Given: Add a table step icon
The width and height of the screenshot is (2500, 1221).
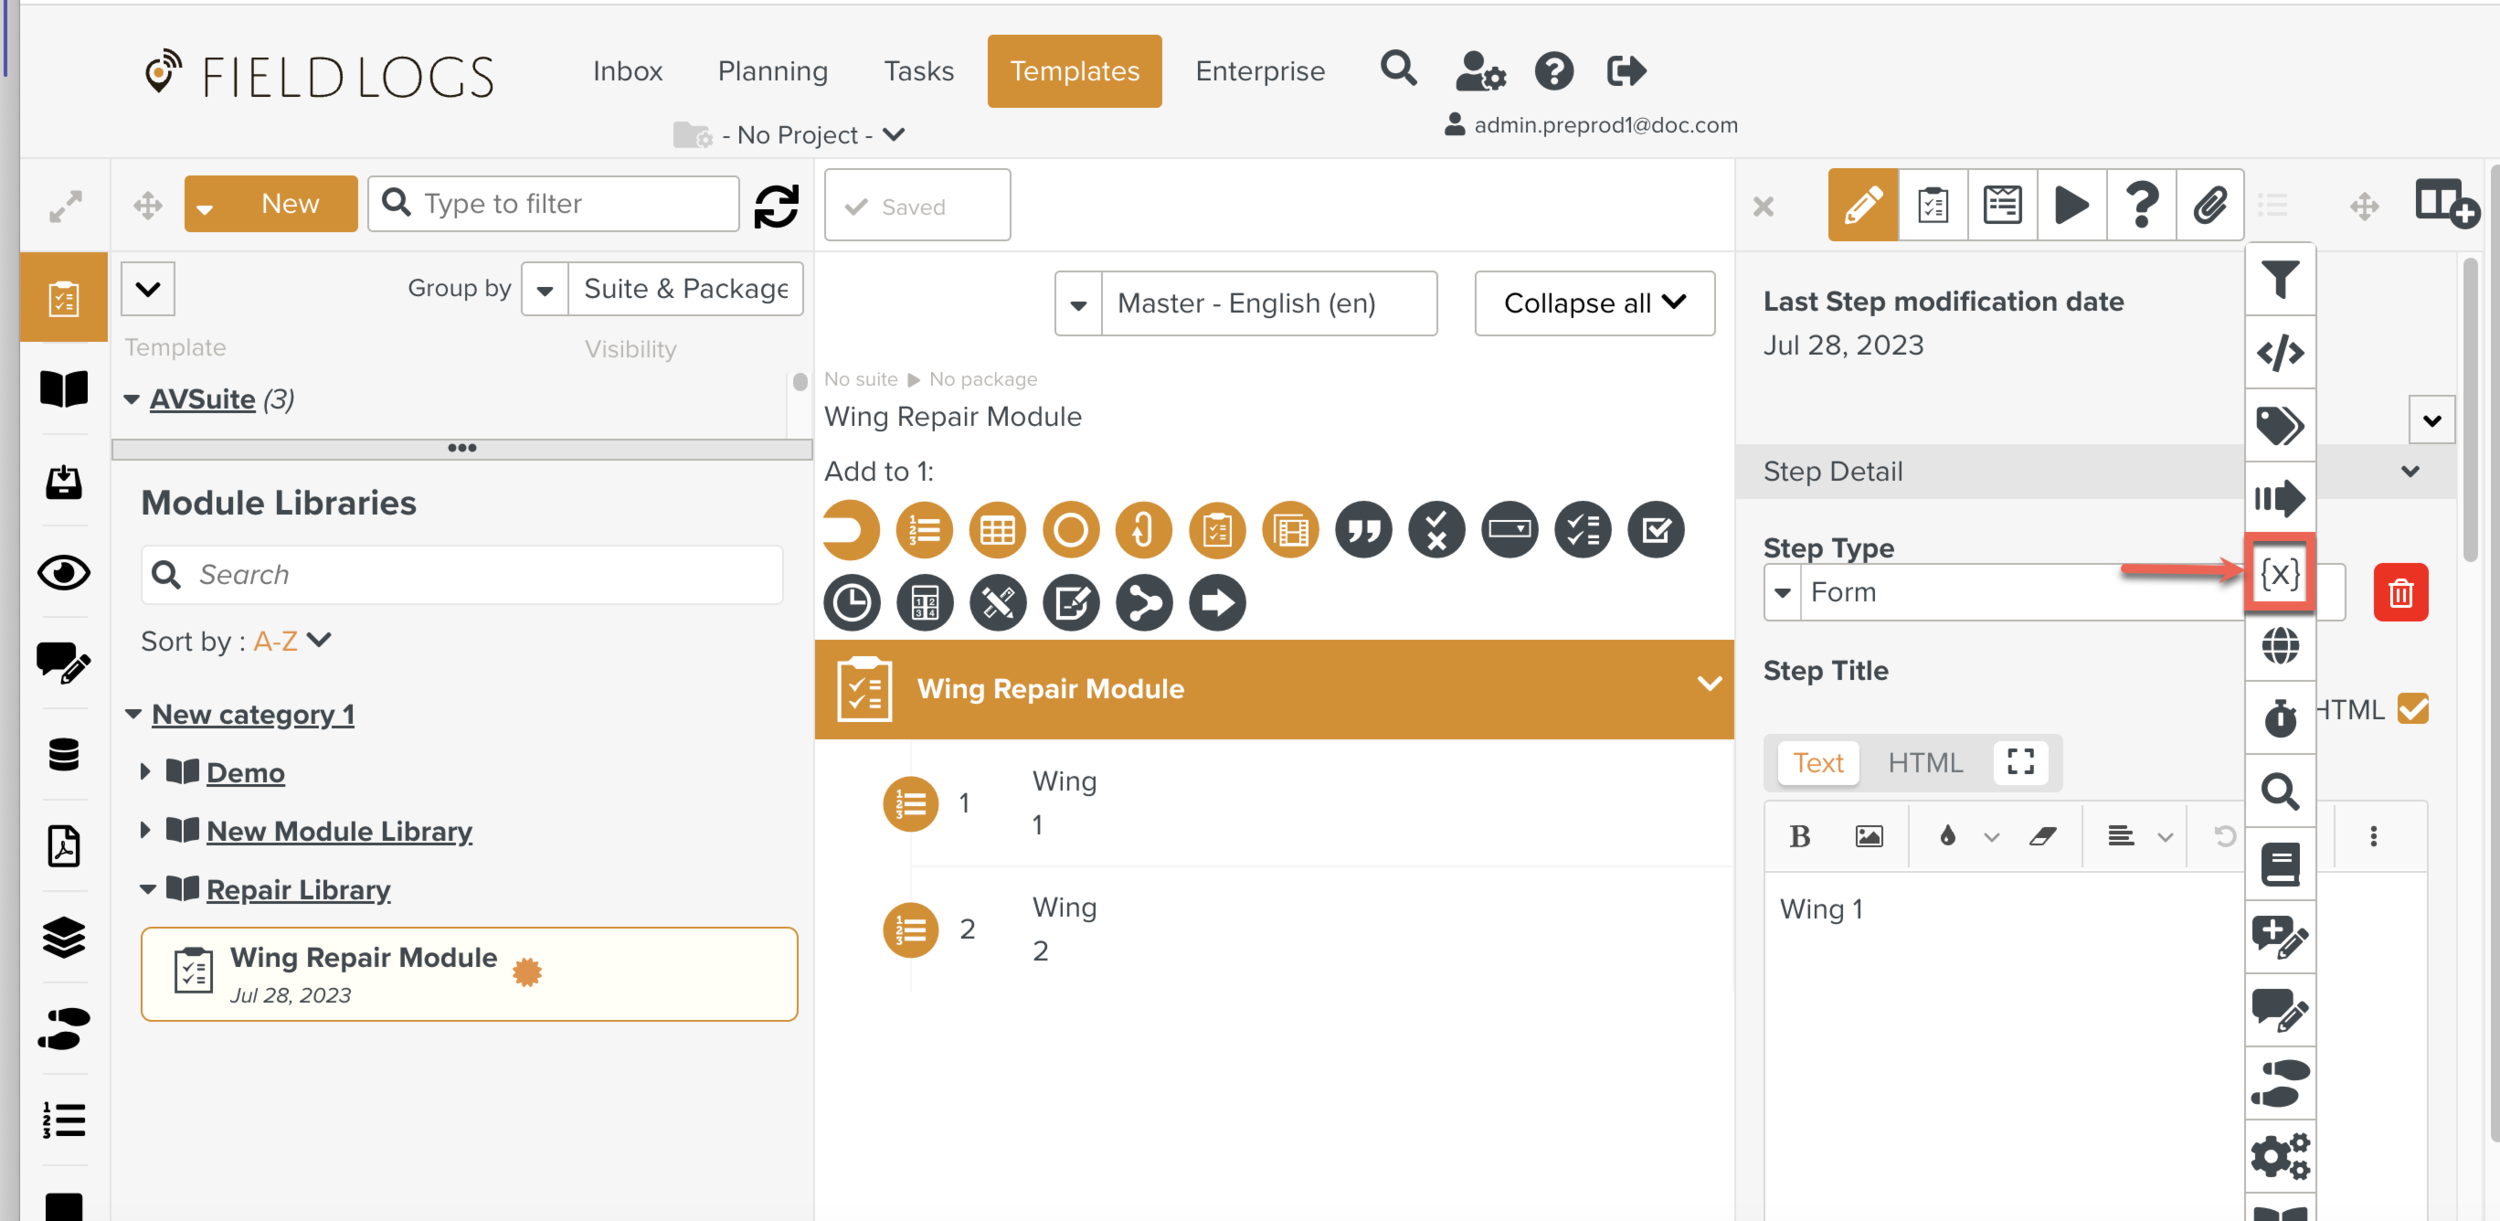Looking at the screenshot, I should (x=997, y=530).
